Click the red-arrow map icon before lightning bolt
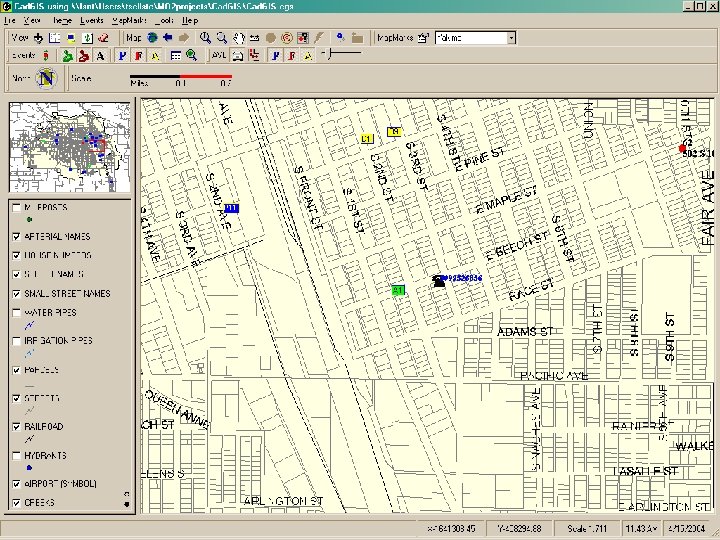720x540 pixels. coord(303,38)
